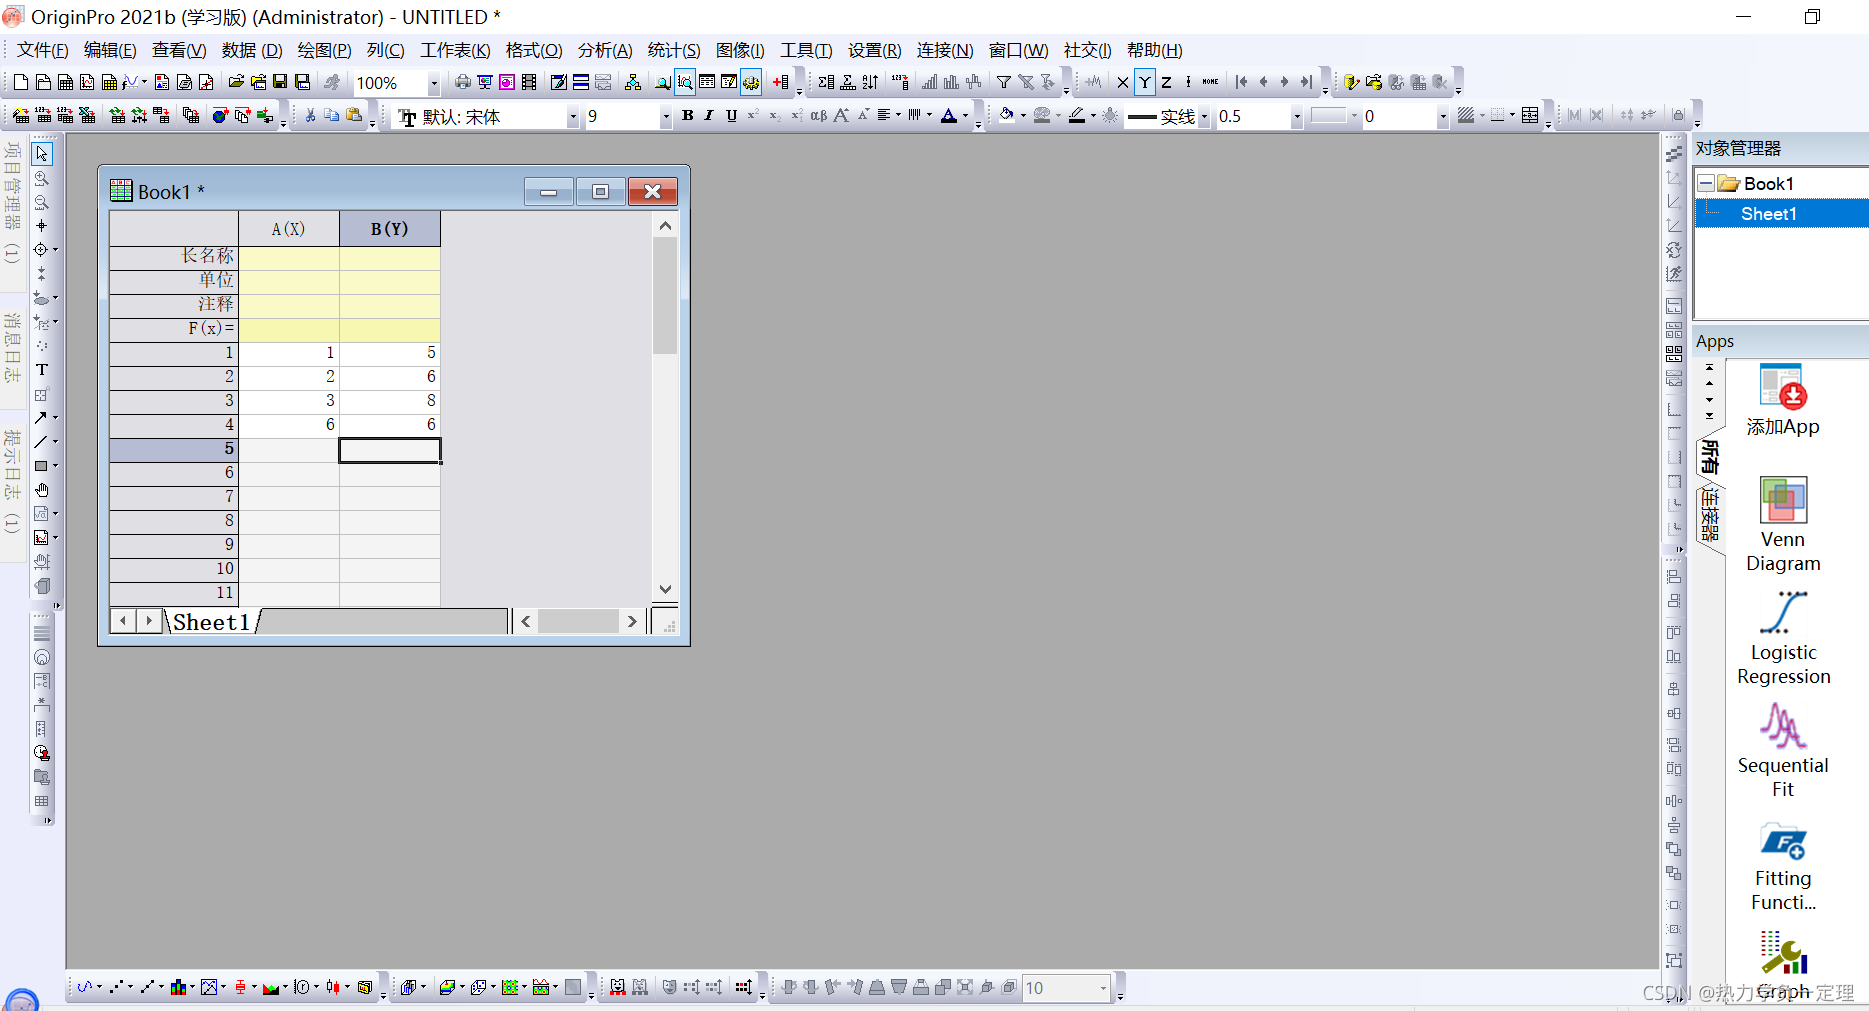
Task: Click the fill color bucket swatch
Action: click(x=1006, y=116)
